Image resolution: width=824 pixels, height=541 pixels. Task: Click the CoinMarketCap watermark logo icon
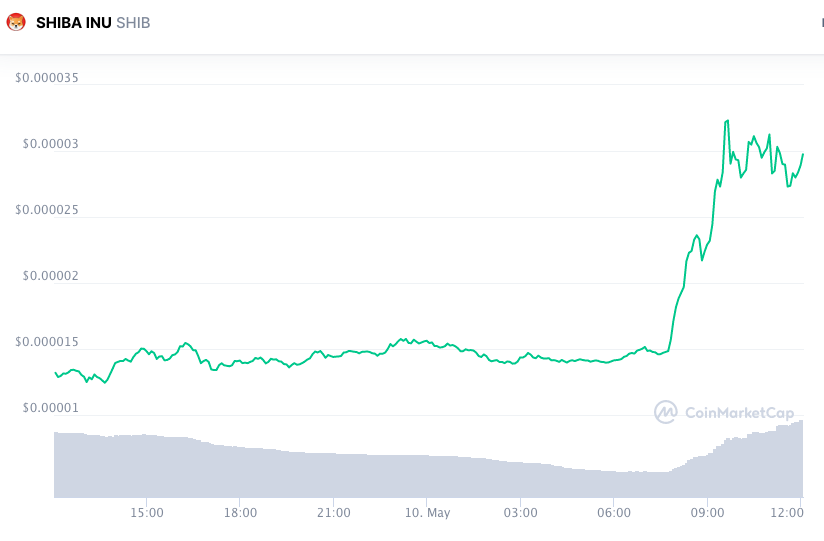click(x=666, y=411)
